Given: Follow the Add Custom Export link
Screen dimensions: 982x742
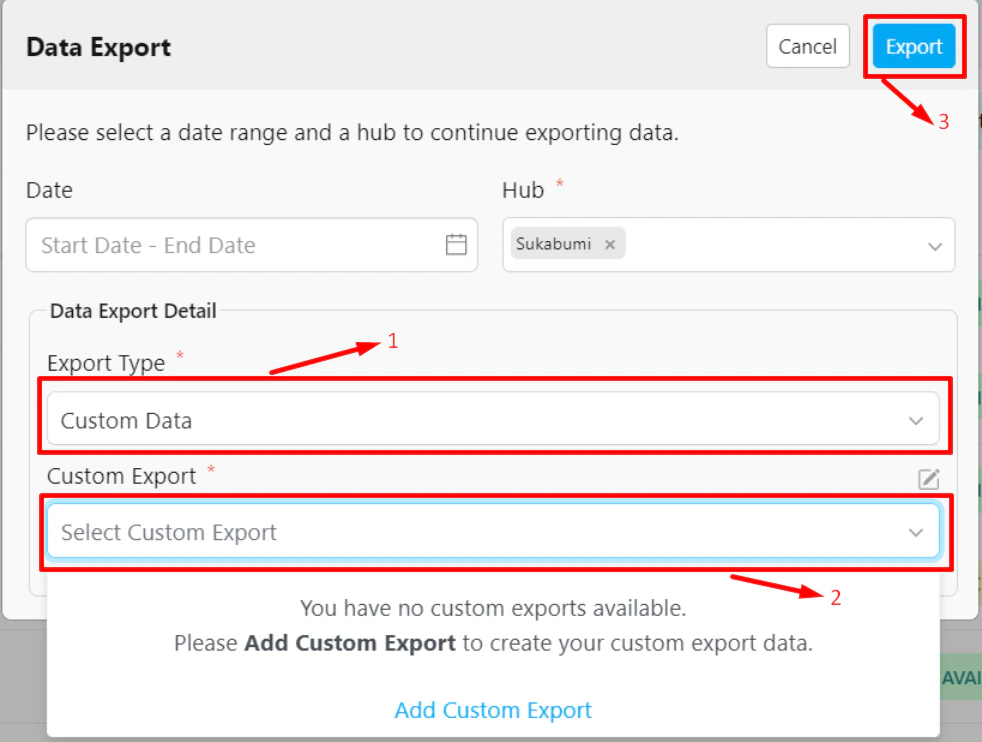Looking at the screenshot, I should click(x=493, y=710).
